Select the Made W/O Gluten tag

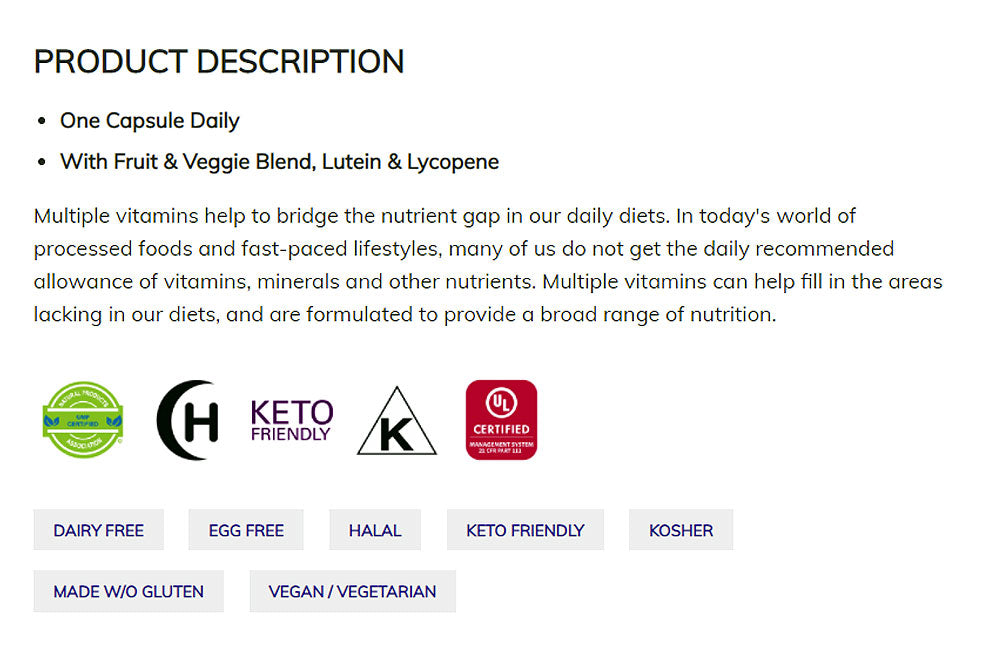[129, 591]
